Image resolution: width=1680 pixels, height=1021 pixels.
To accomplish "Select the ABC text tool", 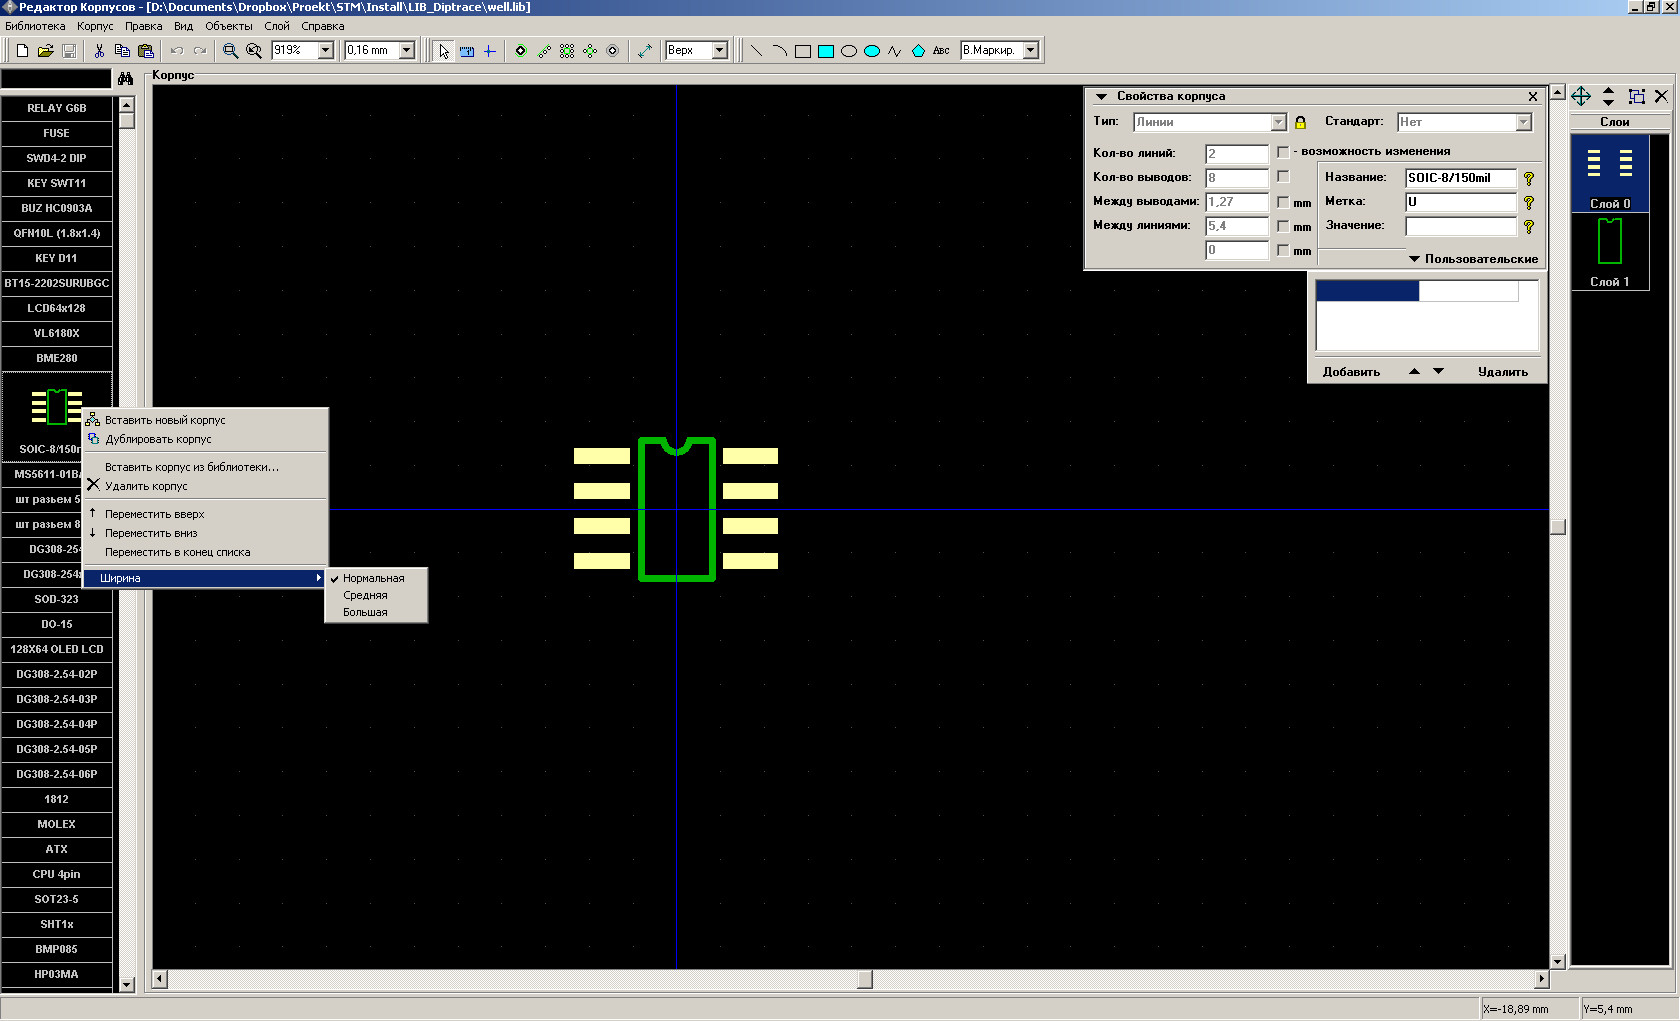I will tap(941, 51).
